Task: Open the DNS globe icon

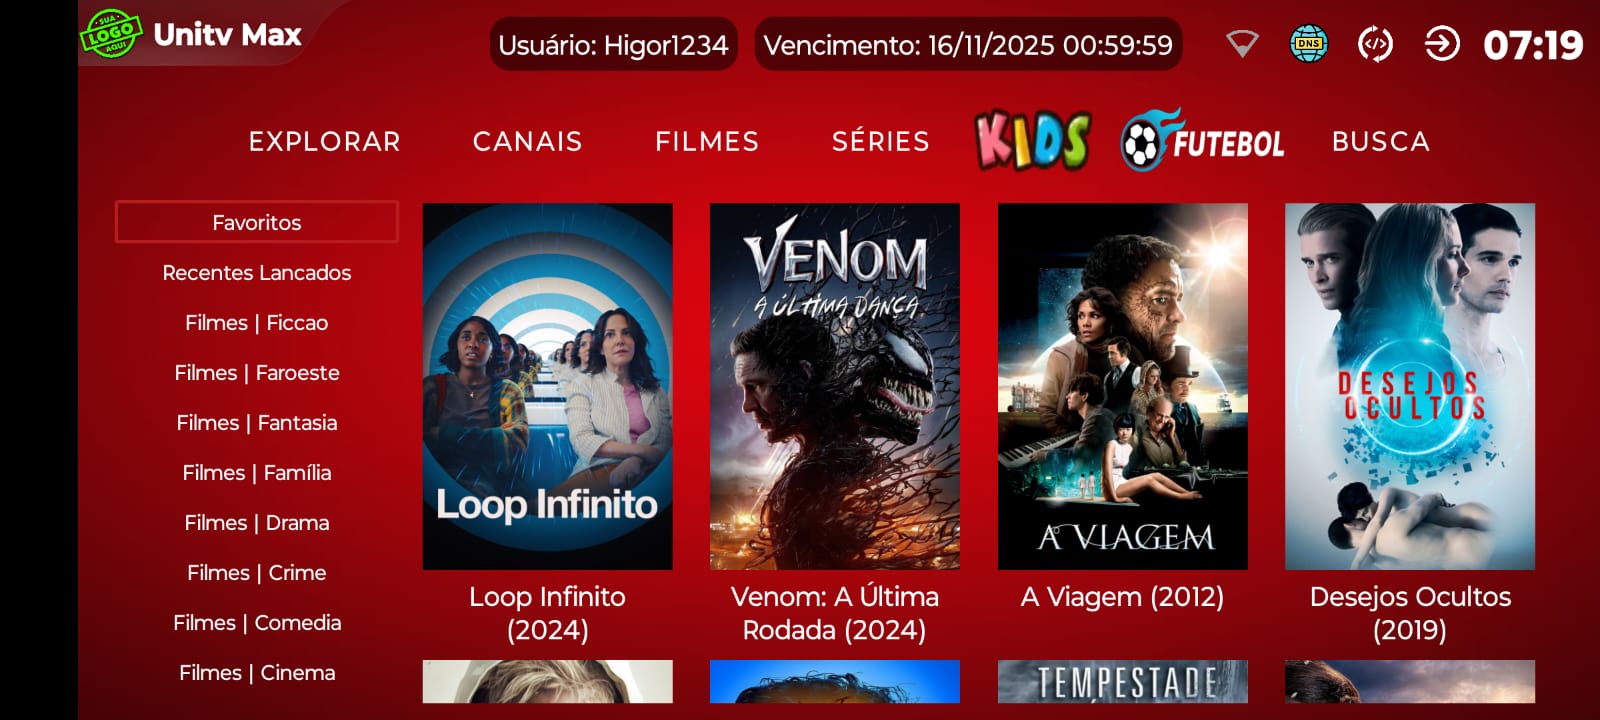Action: click(x=1308, y=44)
